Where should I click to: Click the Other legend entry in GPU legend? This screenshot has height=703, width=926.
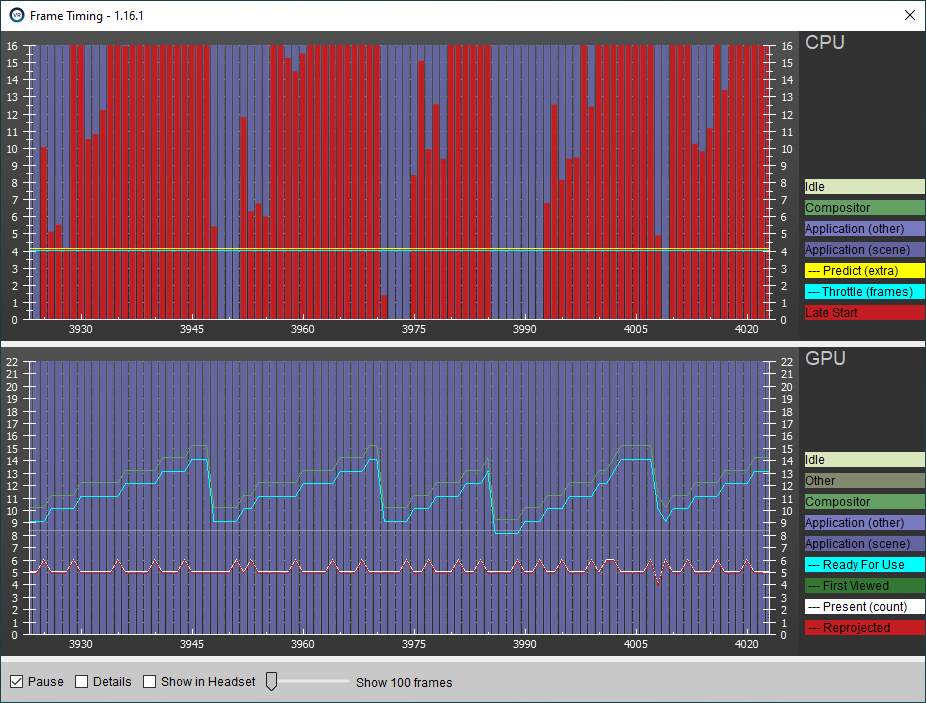pos(864,481)
